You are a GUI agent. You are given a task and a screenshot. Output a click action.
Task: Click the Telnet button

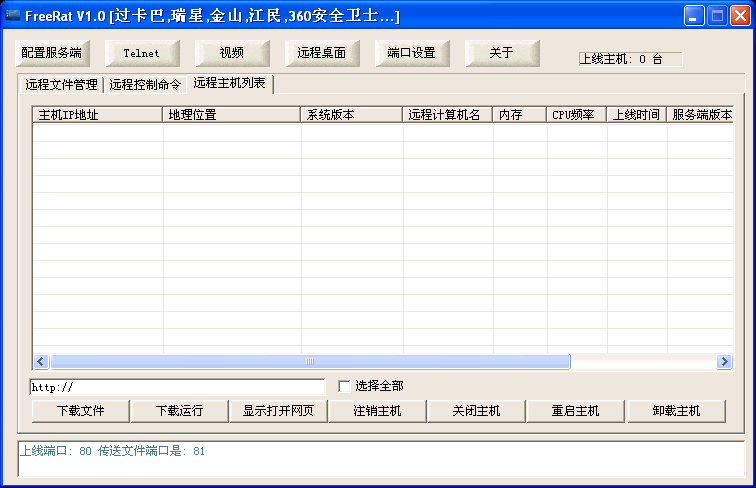(x=141, y=53)
